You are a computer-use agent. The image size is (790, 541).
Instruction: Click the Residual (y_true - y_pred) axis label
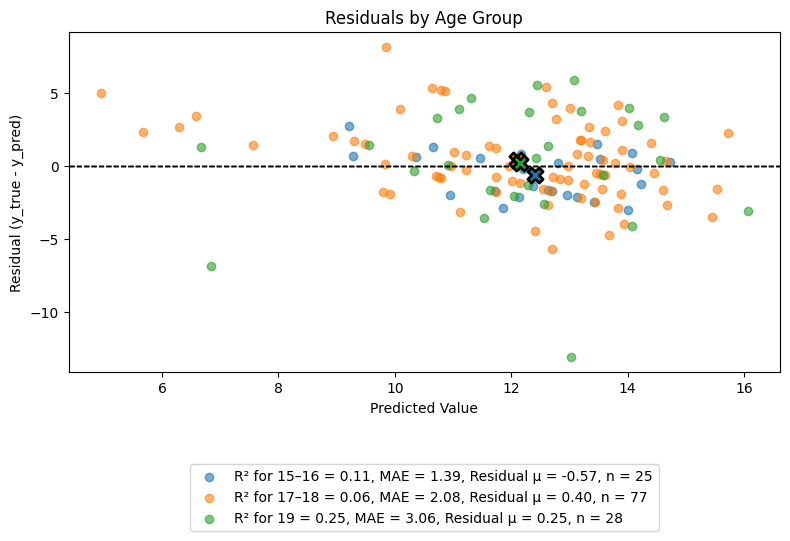[16, 204]
